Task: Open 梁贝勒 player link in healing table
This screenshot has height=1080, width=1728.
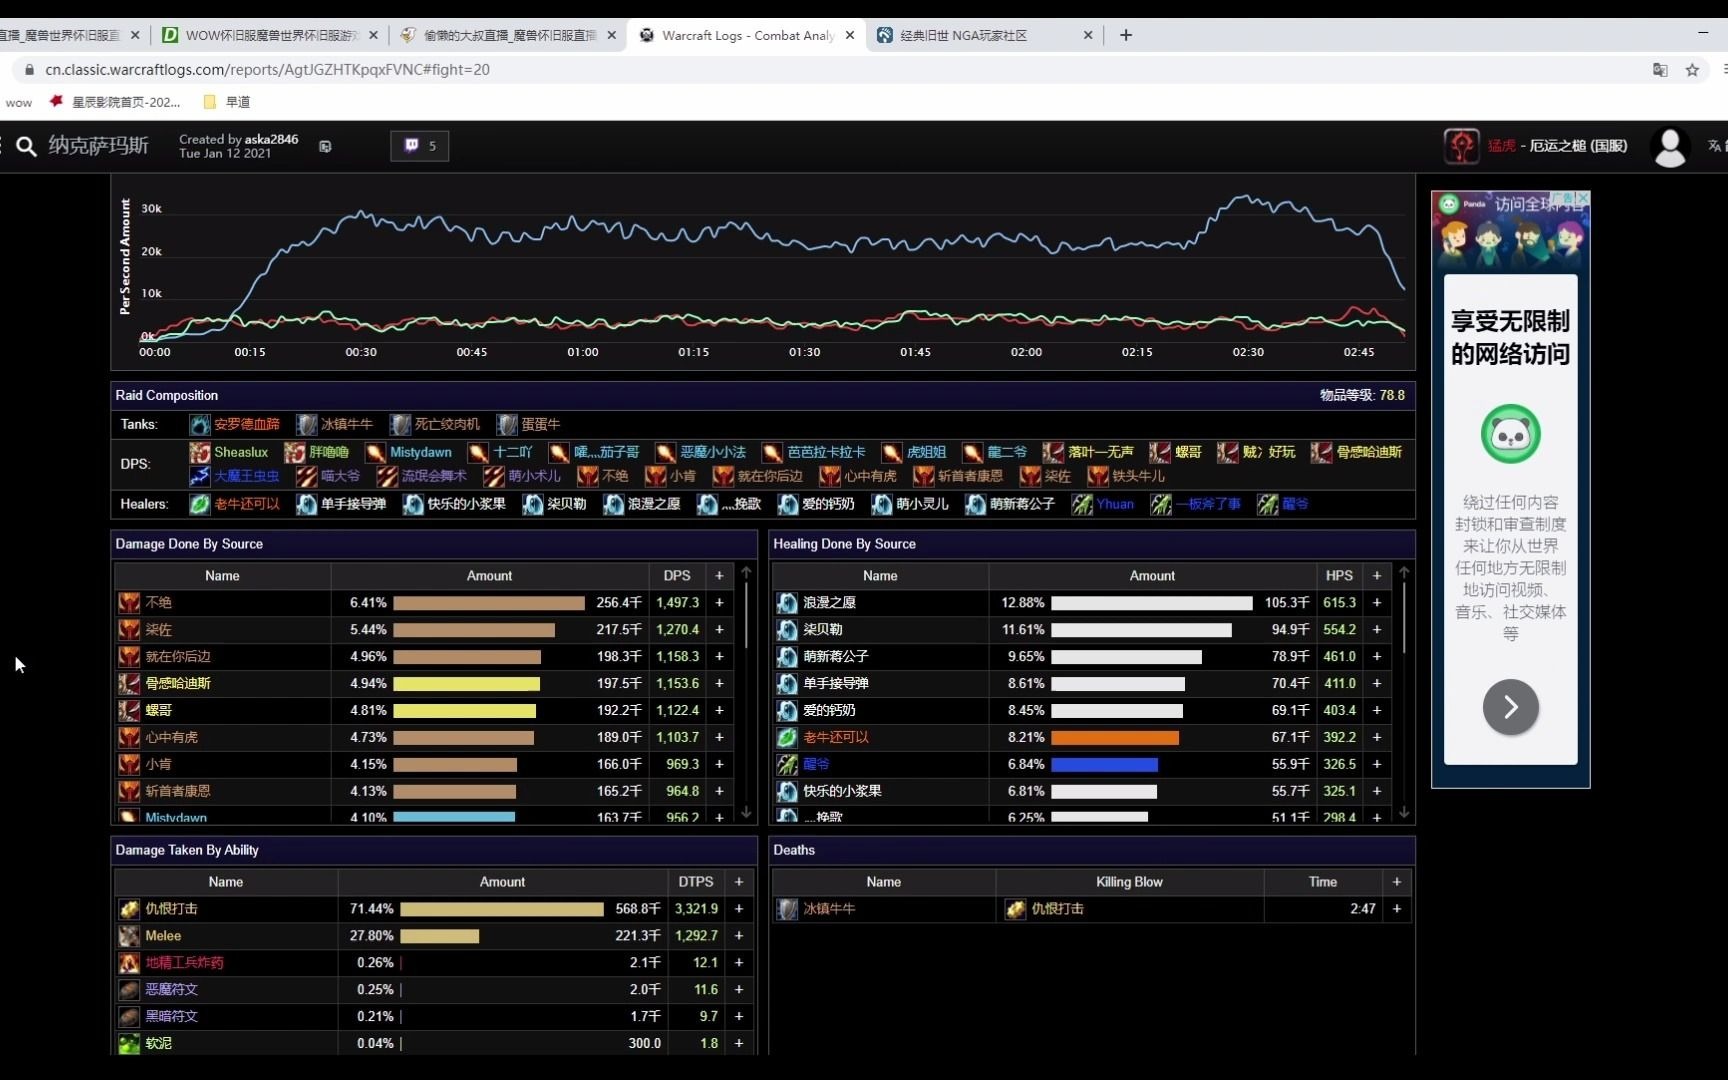Action: pos(823,630)
